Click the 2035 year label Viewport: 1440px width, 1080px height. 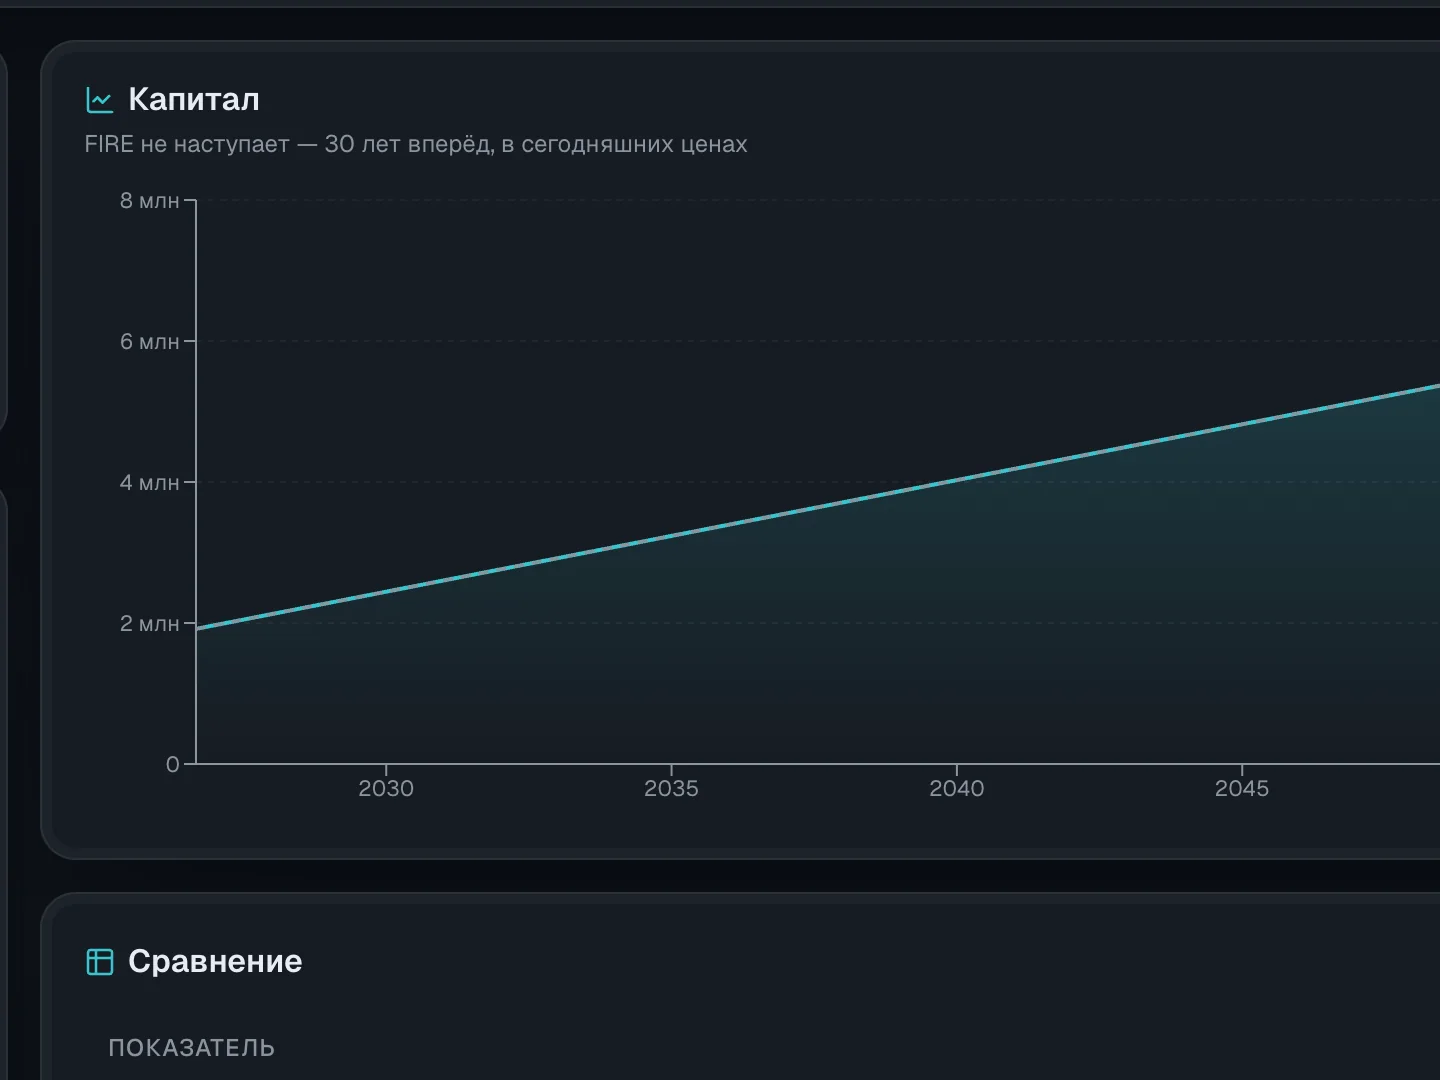tap(671, 789)
